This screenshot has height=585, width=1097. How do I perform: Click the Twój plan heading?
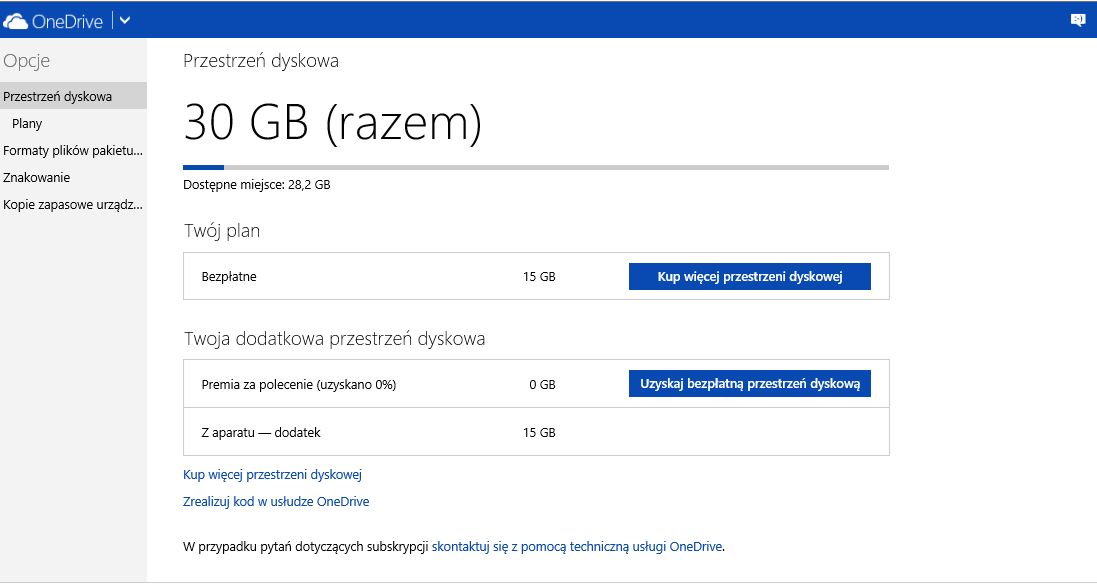coord(222,231)
